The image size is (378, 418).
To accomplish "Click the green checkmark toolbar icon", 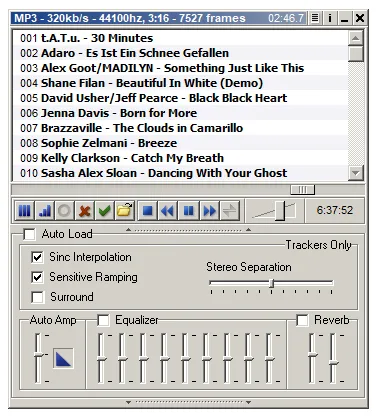I will [x=104, y=211].
